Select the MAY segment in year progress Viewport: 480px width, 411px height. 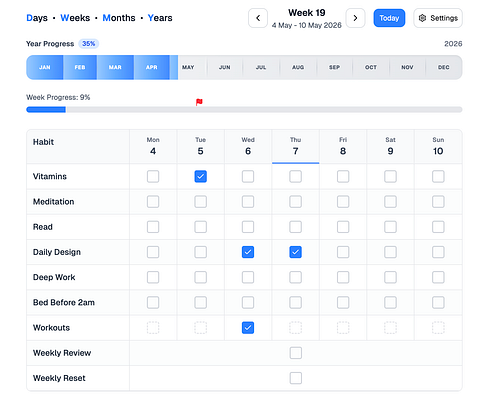pos(188,67)
